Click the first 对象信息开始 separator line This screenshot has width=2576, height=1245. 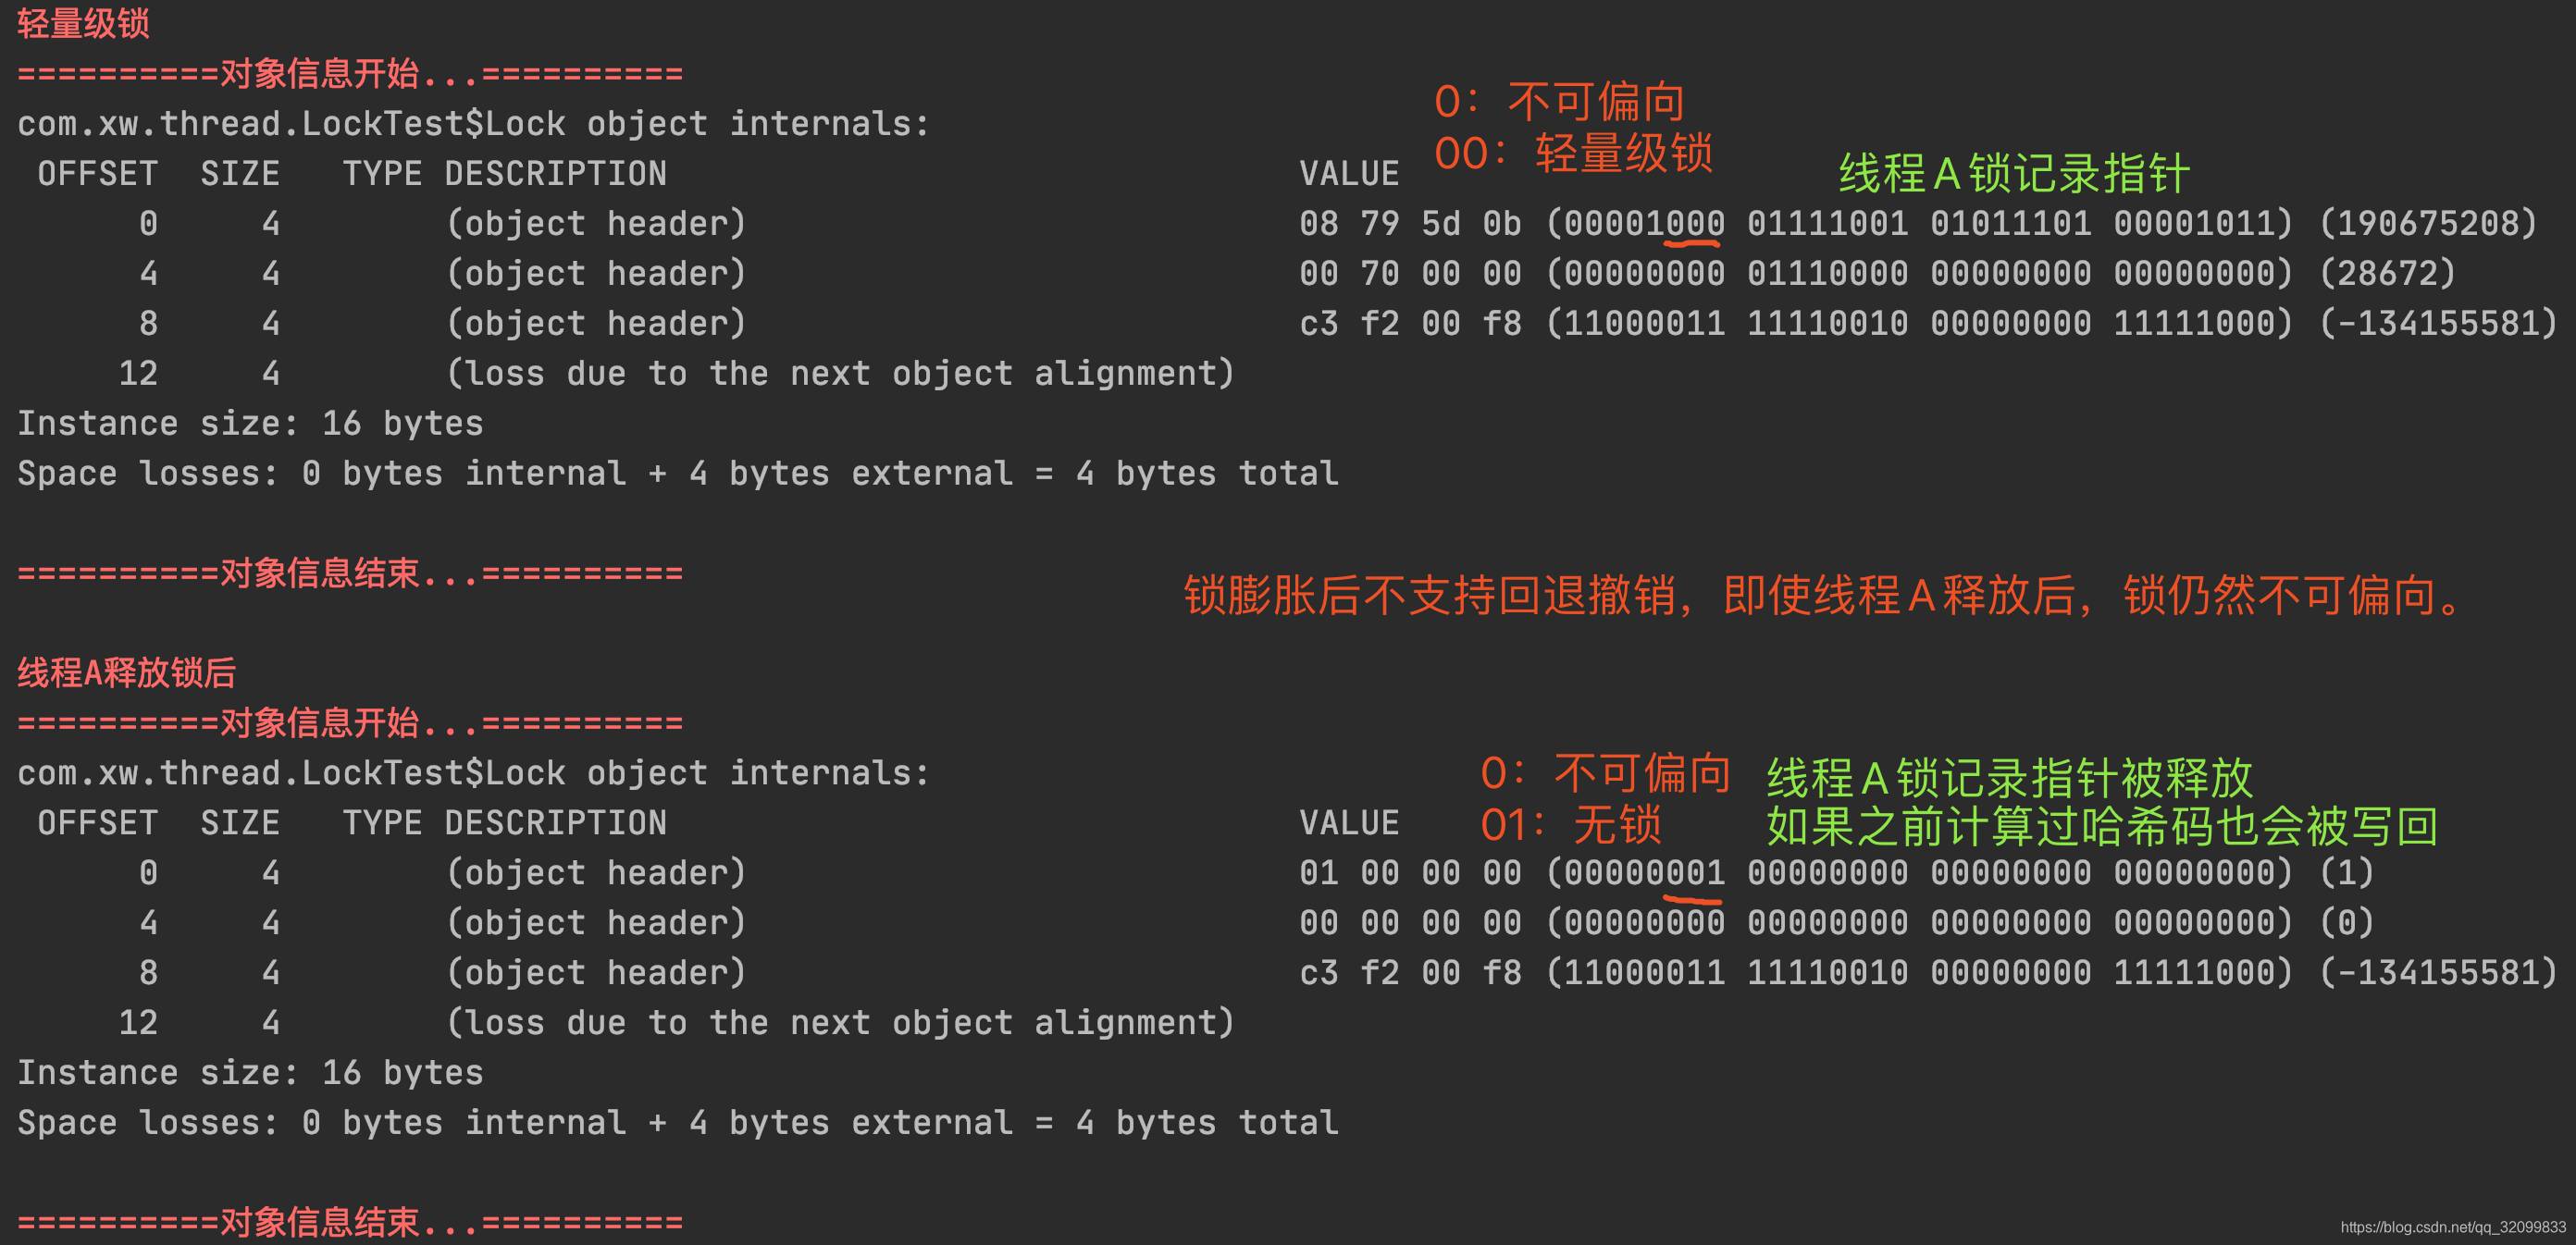(350, 73)
